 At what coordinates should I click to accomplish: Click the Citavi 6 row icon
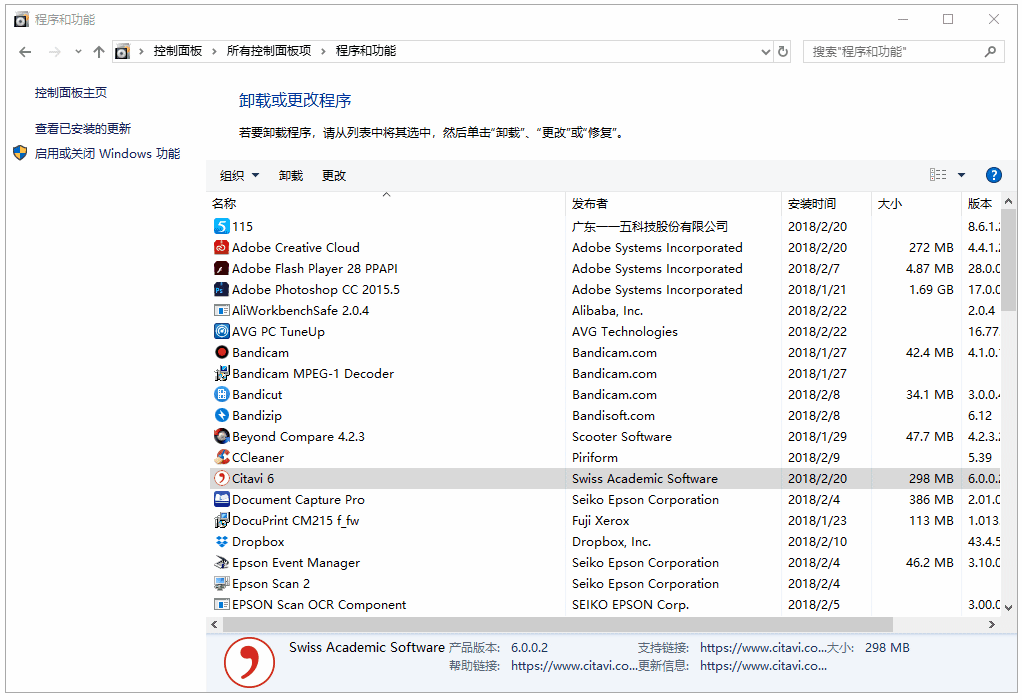pyautogui.click(x=222, y=478)
